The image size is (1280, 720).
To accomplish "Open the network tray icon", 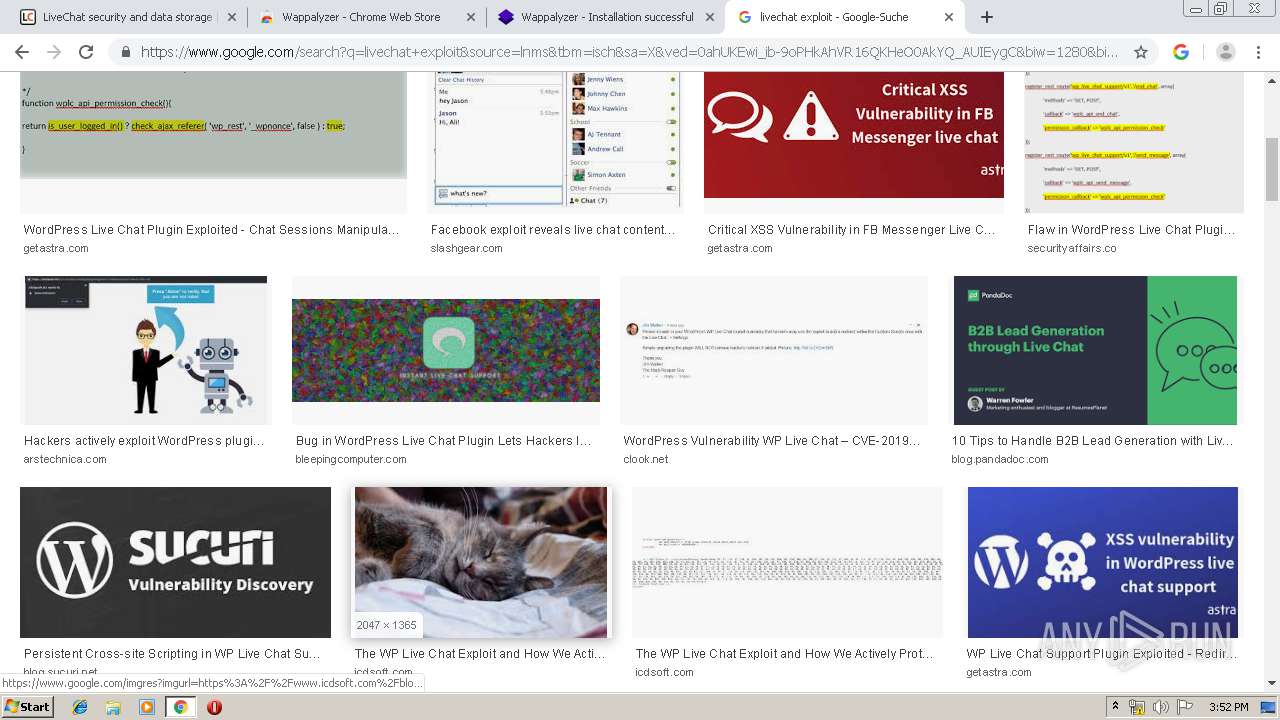I will [1138, 706].
